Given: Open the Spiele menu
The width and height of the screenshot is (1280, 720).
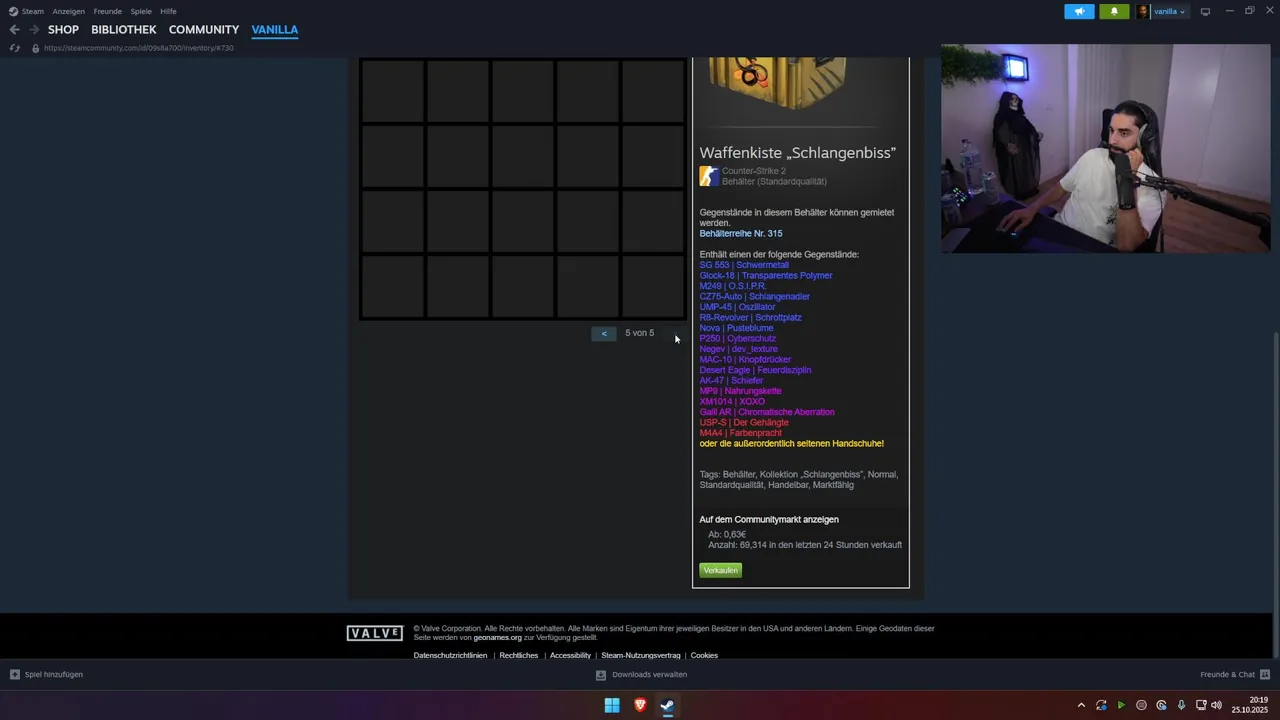Looking at the screenshot, I should pyautogui.click(x=141, y=11).
